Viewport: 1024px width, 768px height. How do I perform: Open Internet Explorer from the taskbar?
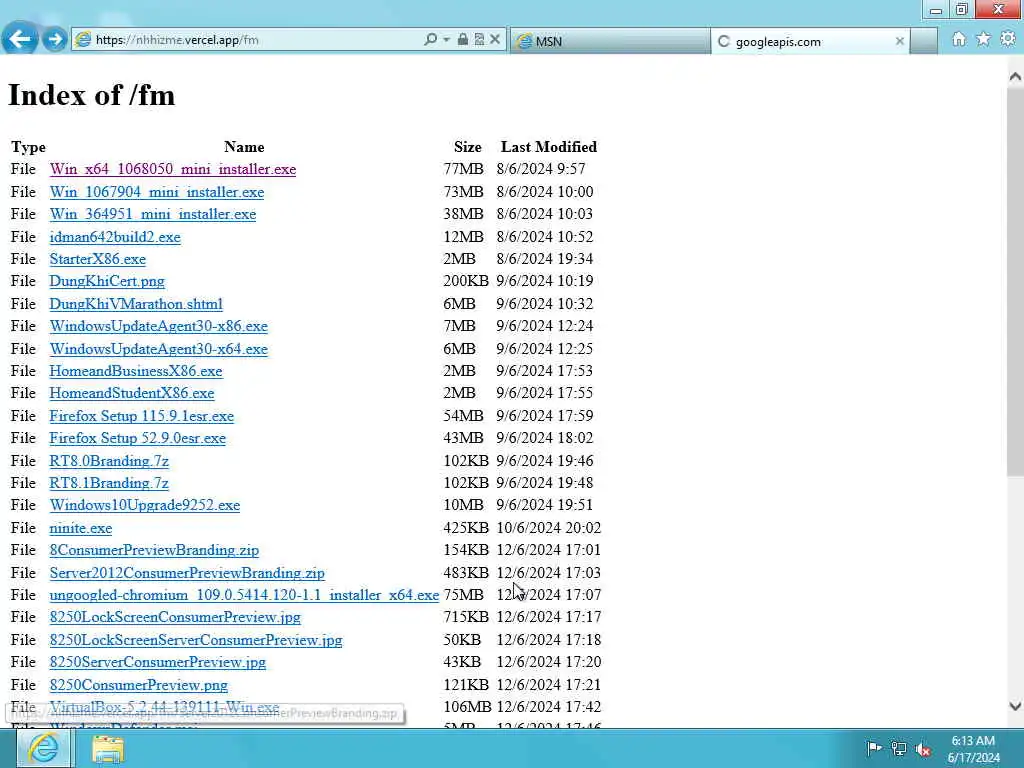[44, 748]
